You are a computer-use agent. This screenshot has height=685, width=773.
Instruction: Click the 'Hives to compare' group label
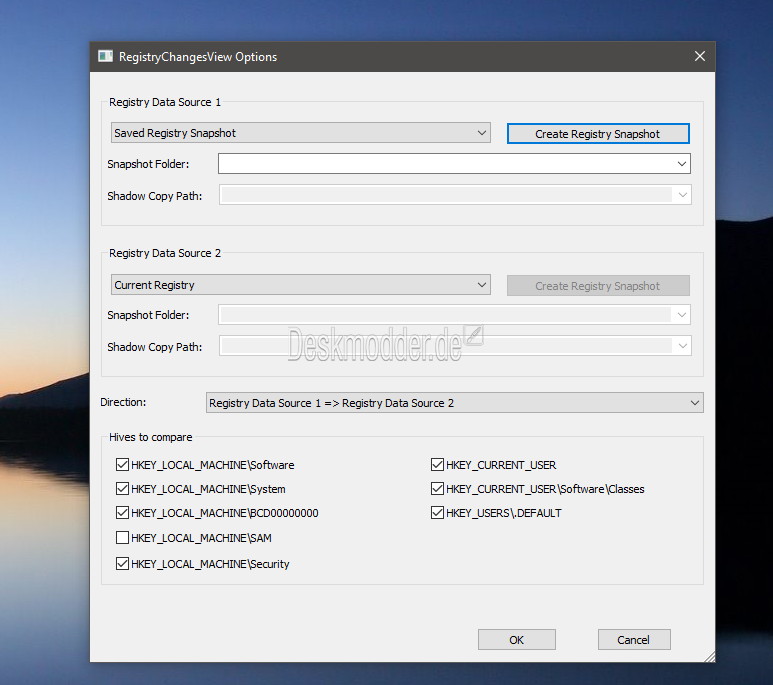[x=150, y=437]
